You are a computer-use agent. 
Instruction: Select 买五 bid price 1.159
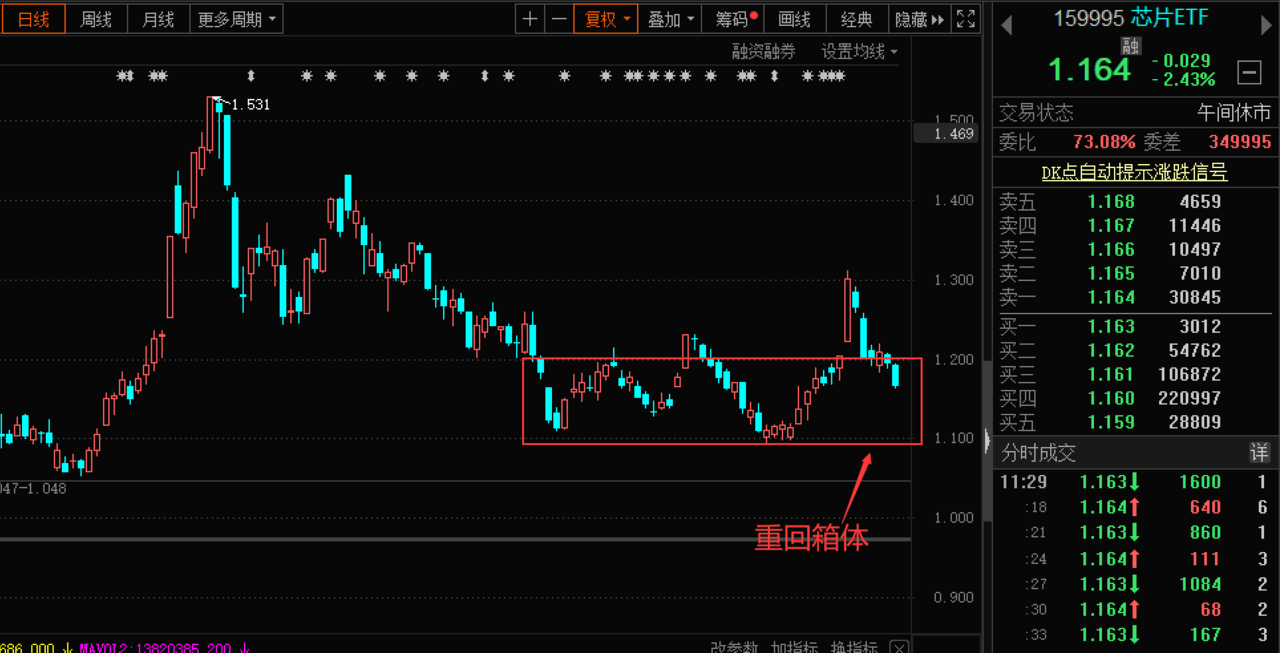pyautogui.click(x=1111, y=422)
